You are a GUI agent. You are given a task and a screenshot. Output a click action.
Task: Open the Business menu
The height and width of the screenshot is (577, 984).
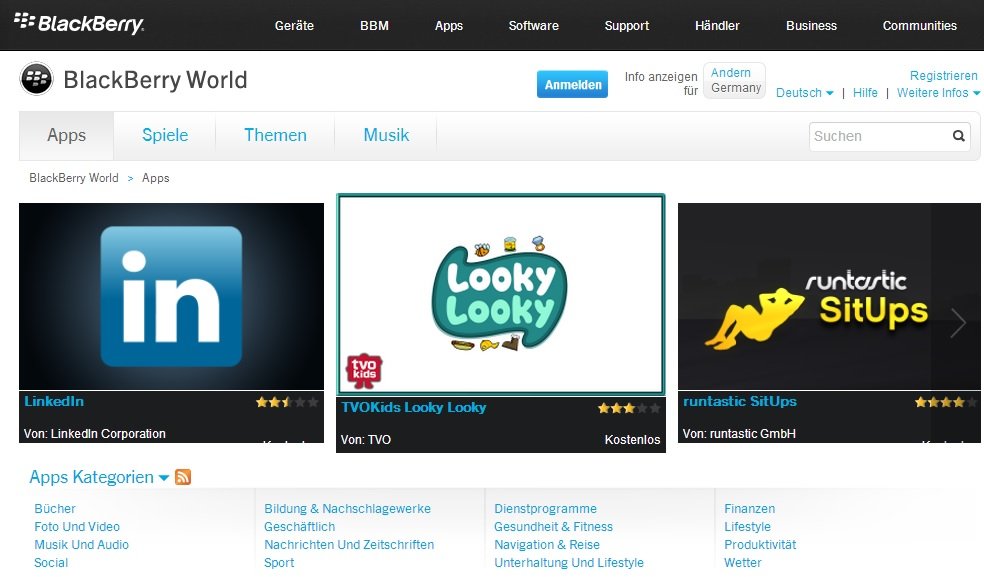click(811, 26)
